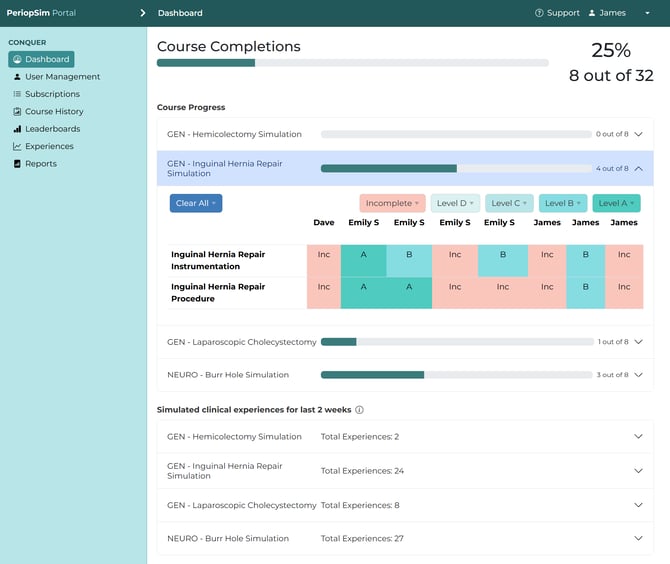Click the Dave column header

(x=324, y=223)
